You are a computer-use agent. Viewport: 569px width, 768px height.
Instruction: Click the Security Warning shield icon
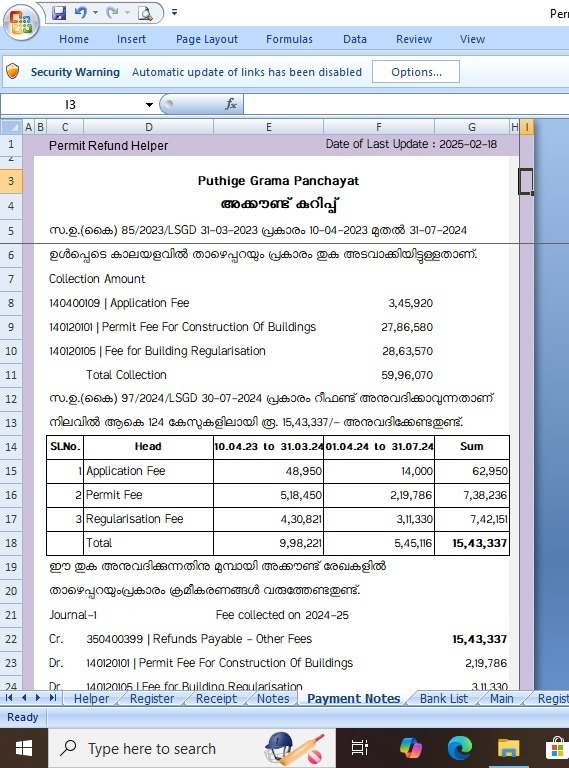point(13,72)
